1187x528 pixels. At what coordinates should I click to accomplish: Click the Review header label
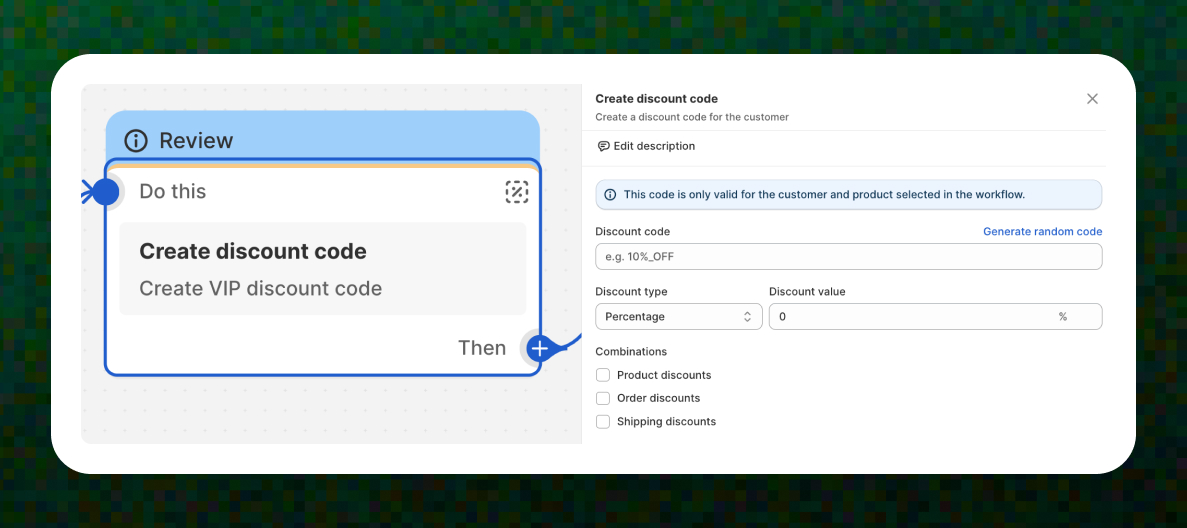tap(196, 141)
